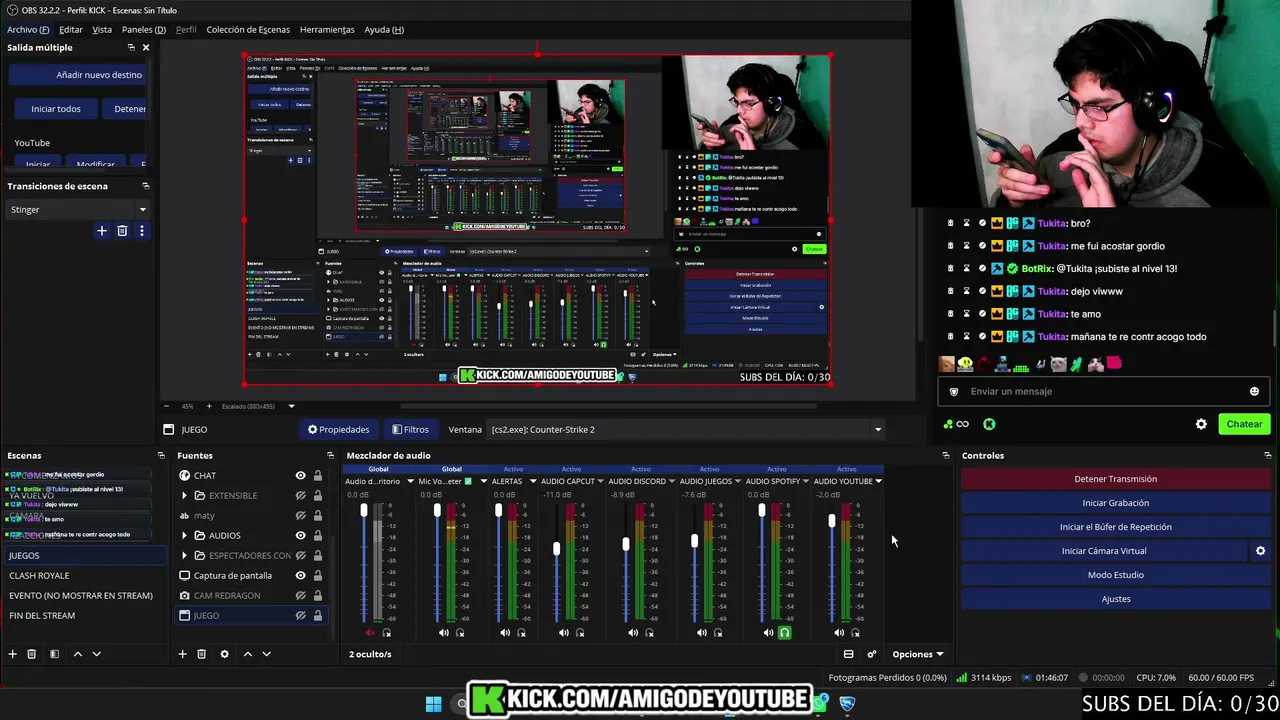Toggle lock on Captura de pantalla source
Screen dimensions: 1280x720
click(x=318, y=575)
